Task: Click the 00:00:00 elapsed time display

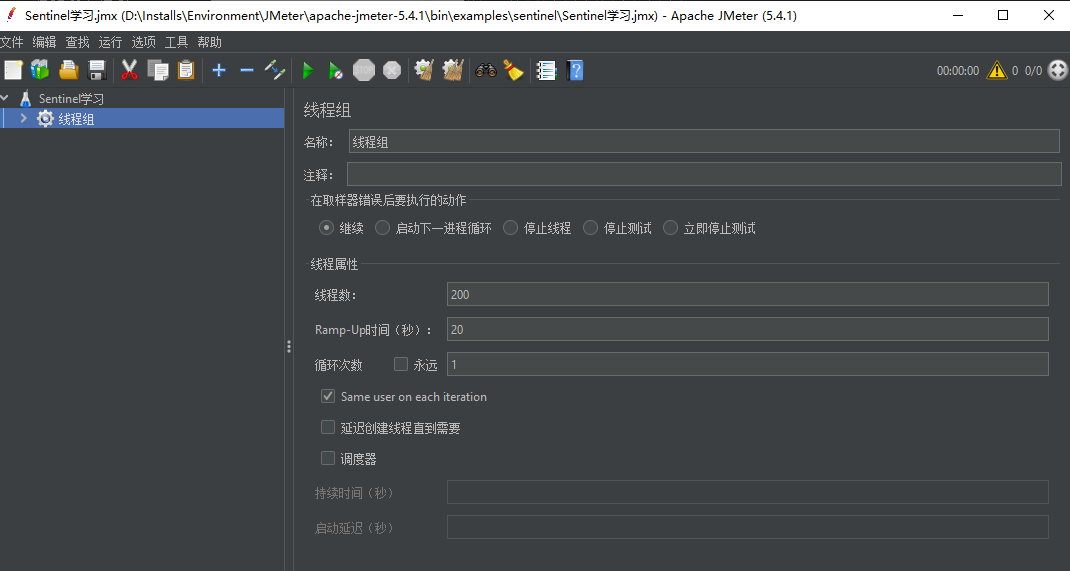Action: [957, 70]
